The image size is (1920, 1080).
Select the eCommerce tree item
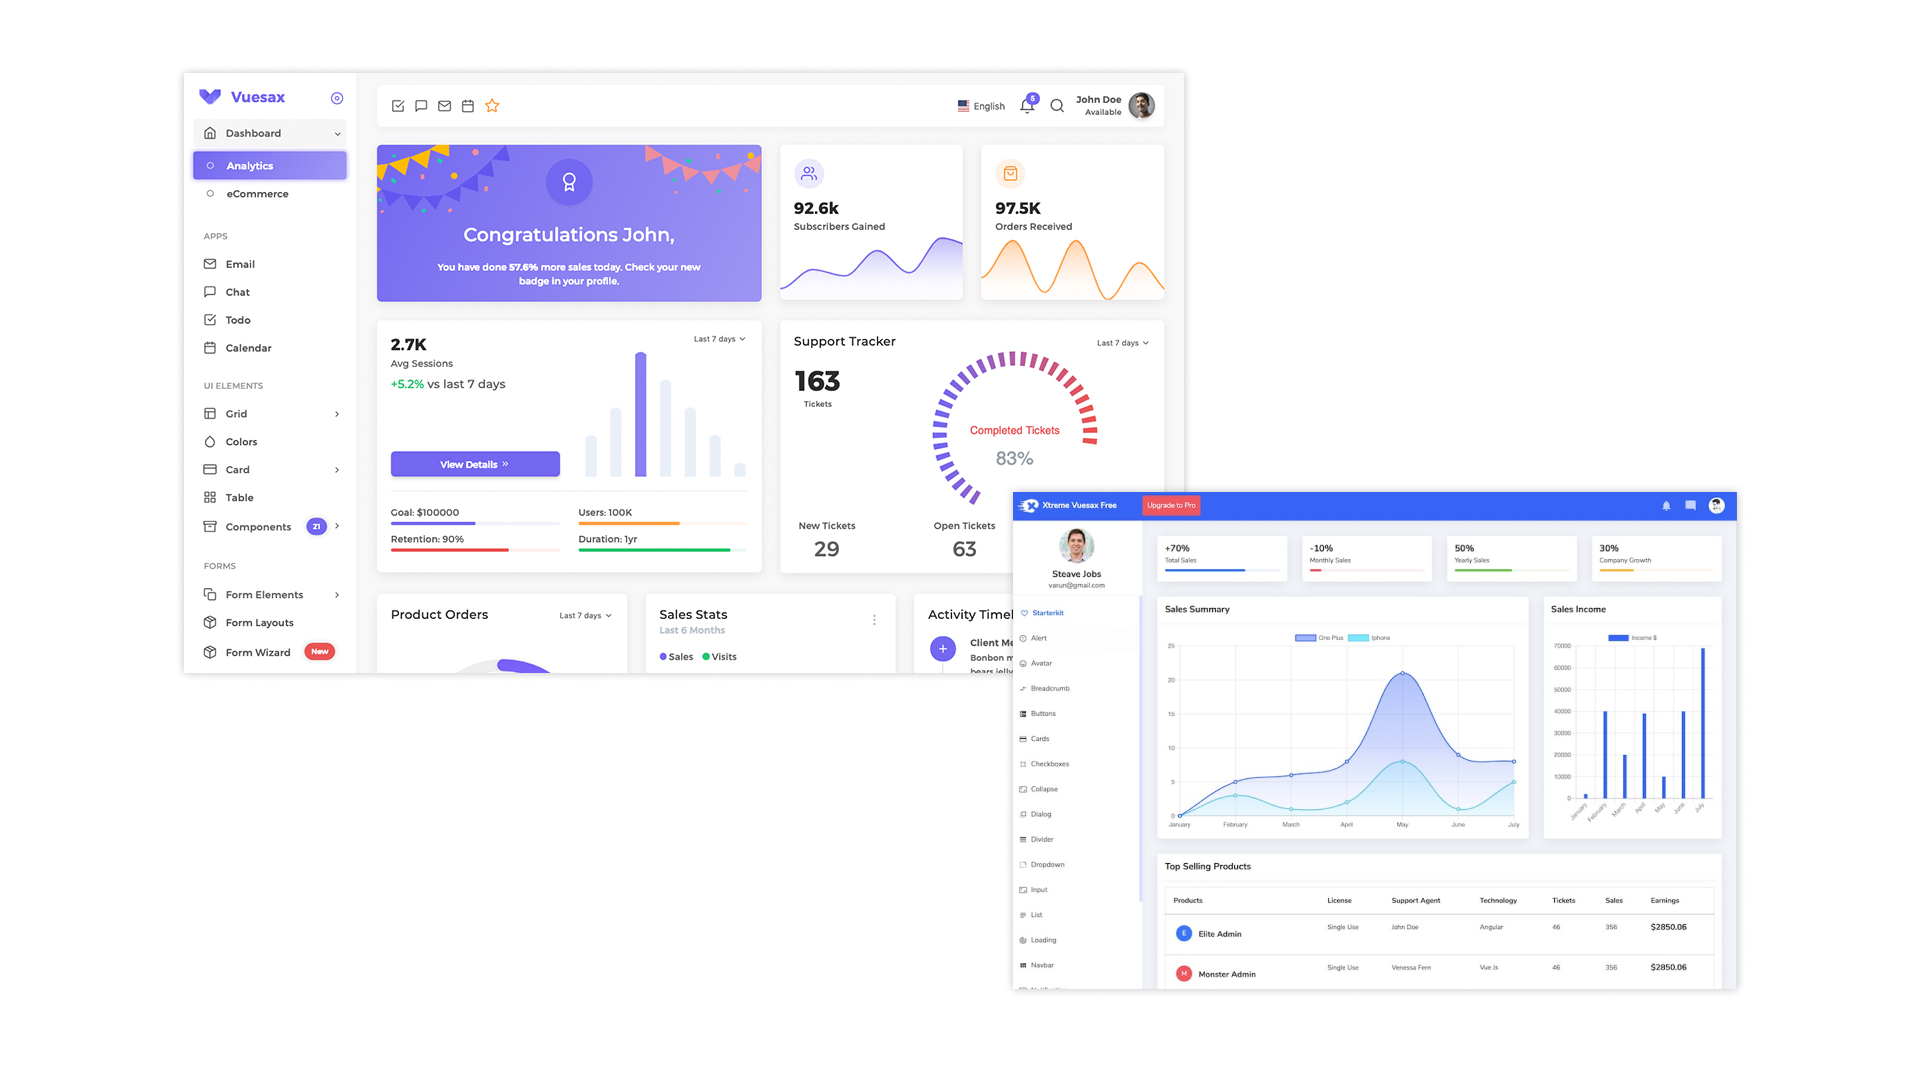point(258,194)
